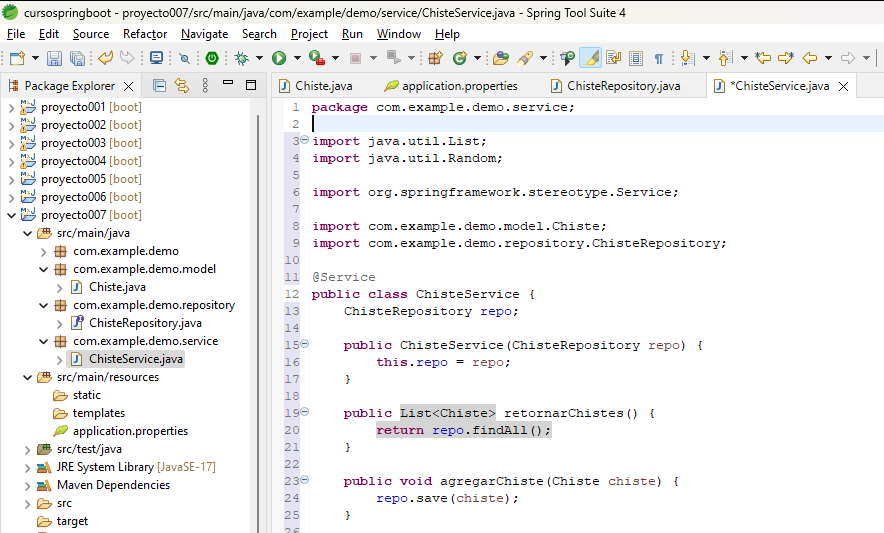Viewport: 884px width, 533px height.
Task: Click the yellow left-curved arrow toolbar icon
Action: point(105,58)
